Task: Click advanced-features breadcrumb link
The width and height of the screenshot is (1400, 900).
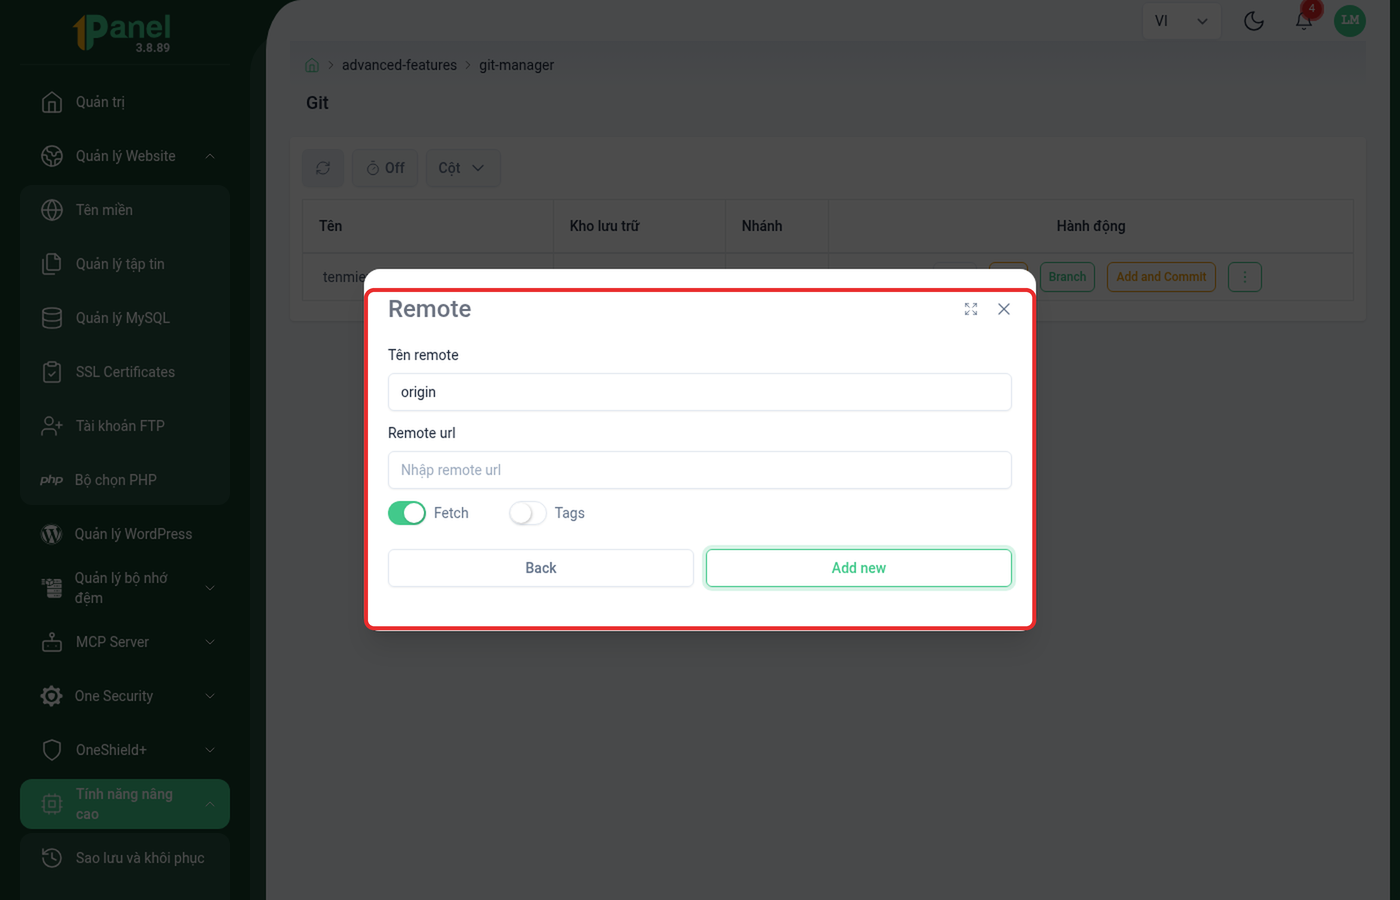Action: click(399, 65)
